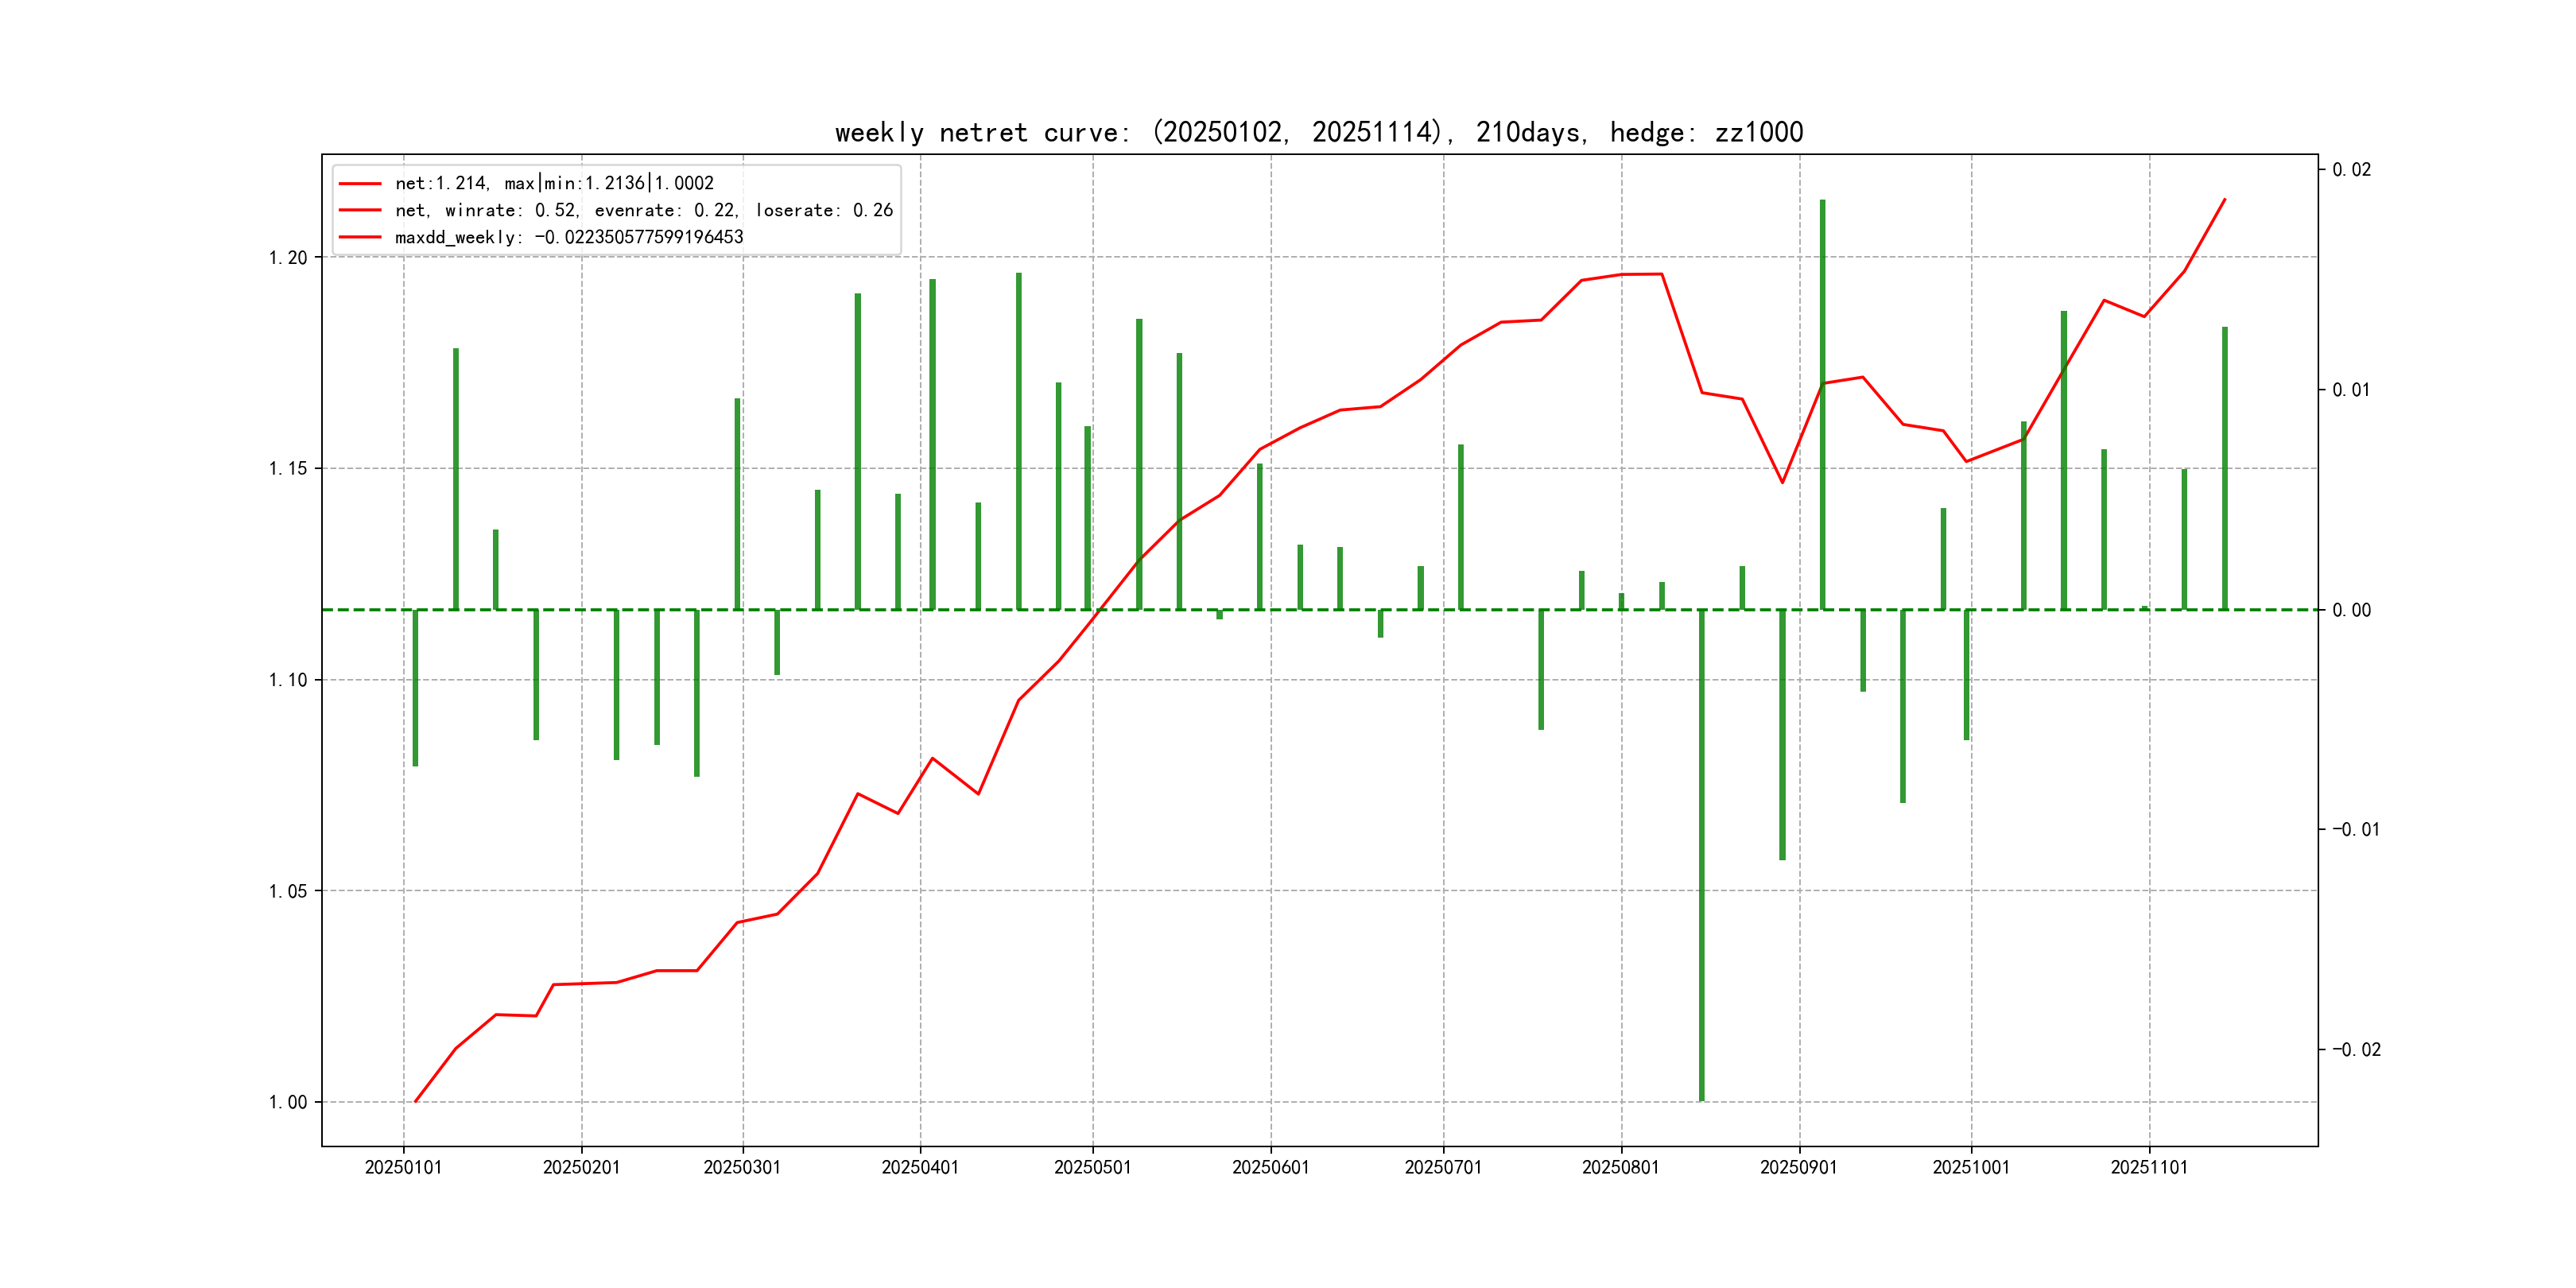Click the 20251101 x-axis tick label
Viewport: 2576px width, 1288px height.
click(2148, 1167)
